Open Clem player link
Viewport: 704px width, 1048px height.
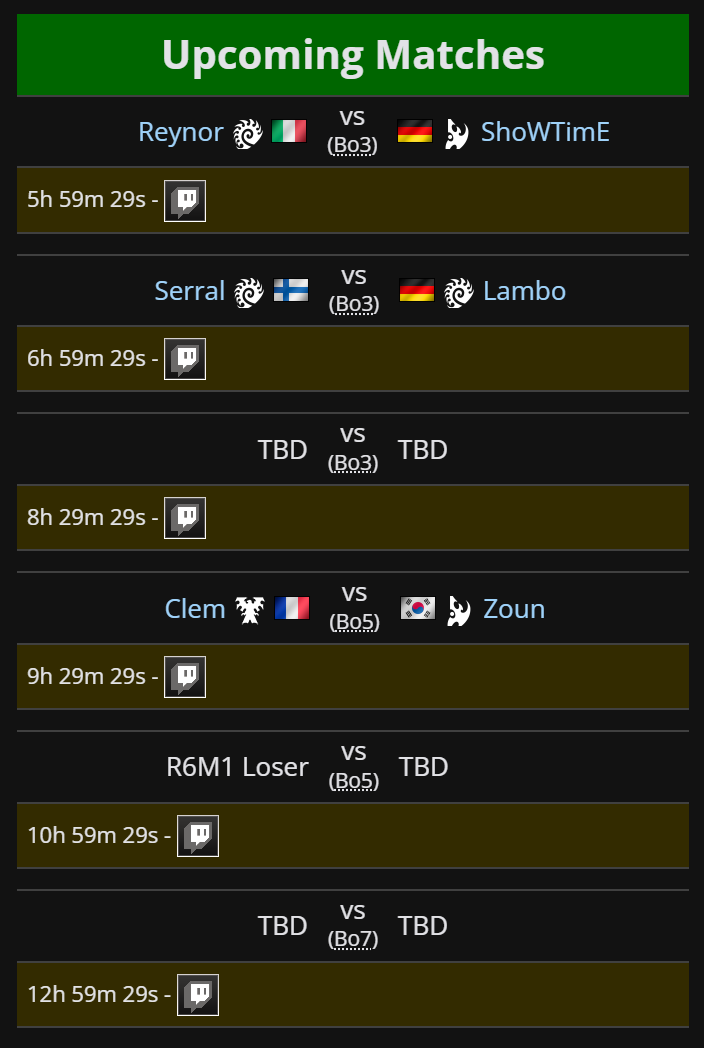tap(195, 610)
